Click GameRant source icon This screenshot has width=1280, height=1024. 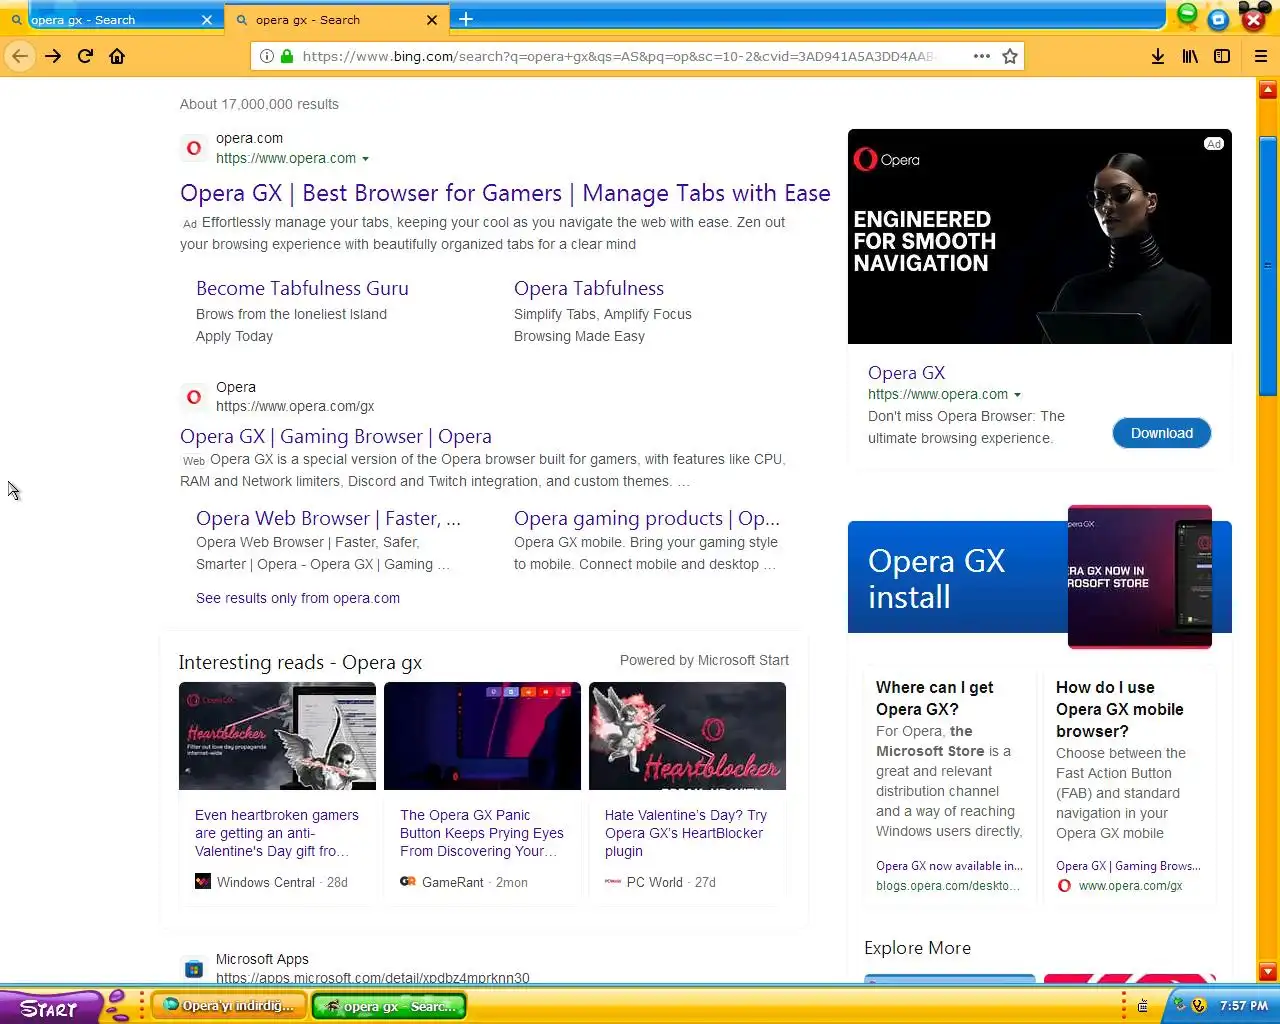[408, 882]
